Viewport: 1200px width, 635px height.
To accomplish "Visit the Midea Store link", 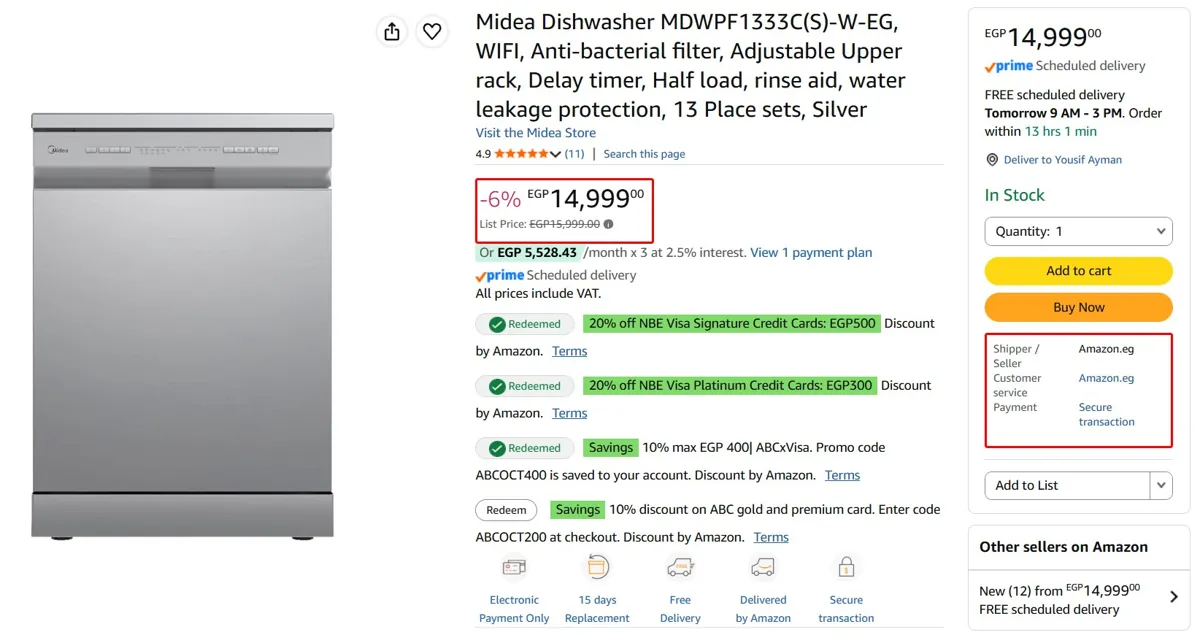I will click(535, 133).
